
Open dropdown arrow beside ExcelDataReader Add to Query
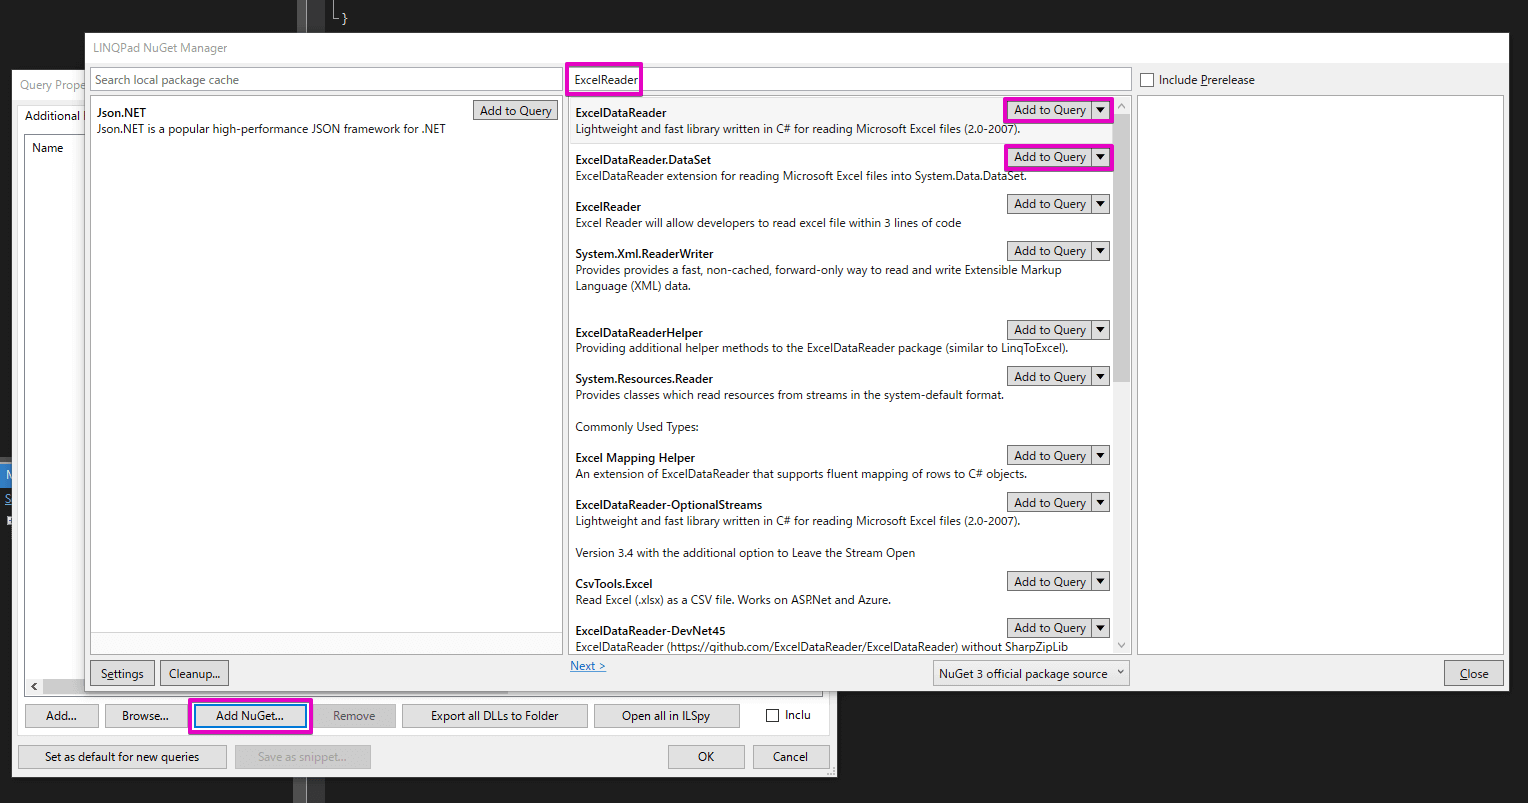(x=1101, y=110)
